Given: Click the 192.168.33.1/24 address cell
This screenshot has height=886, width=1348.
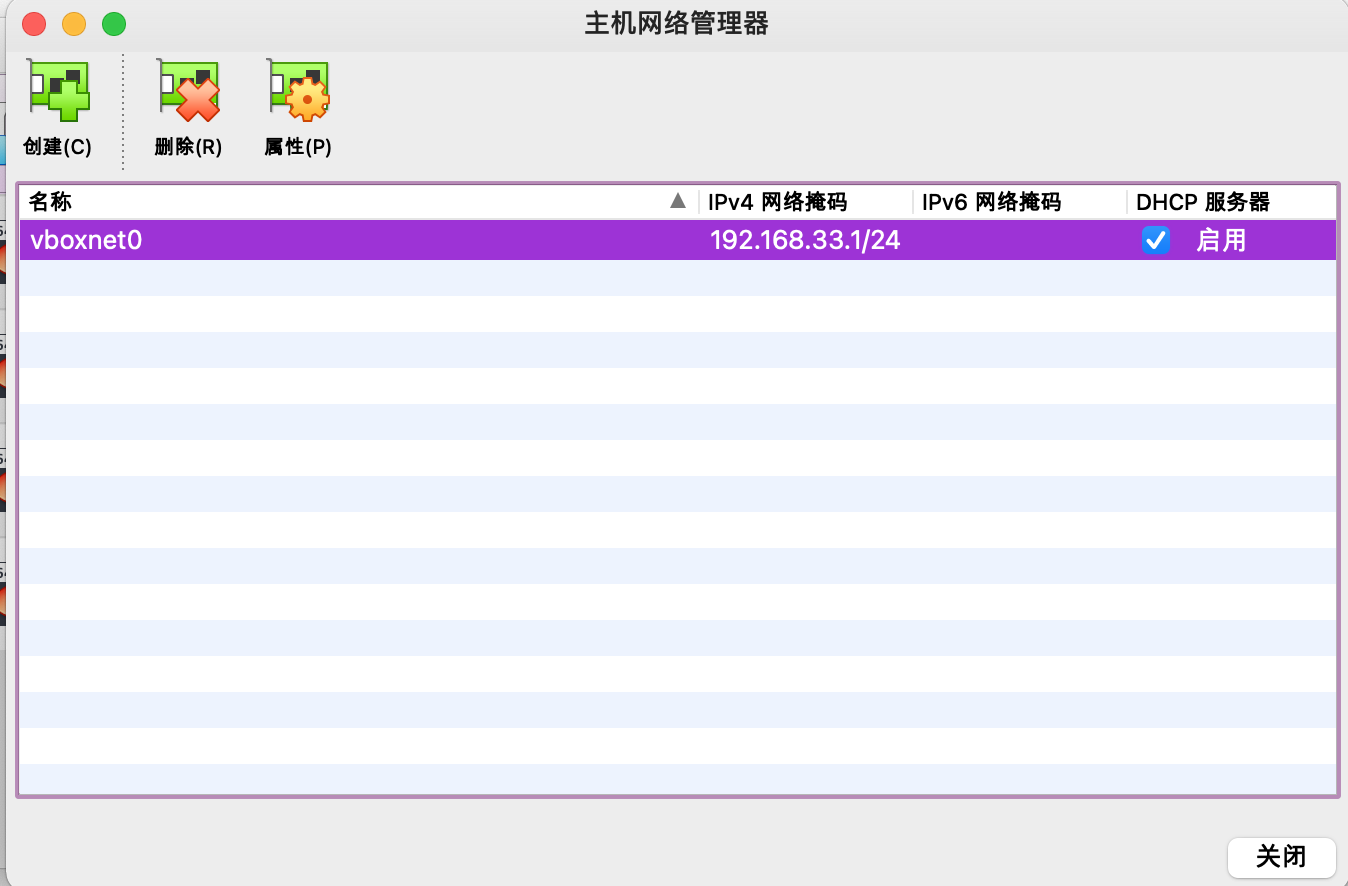Looking at the screenshot, I should 805,240.
